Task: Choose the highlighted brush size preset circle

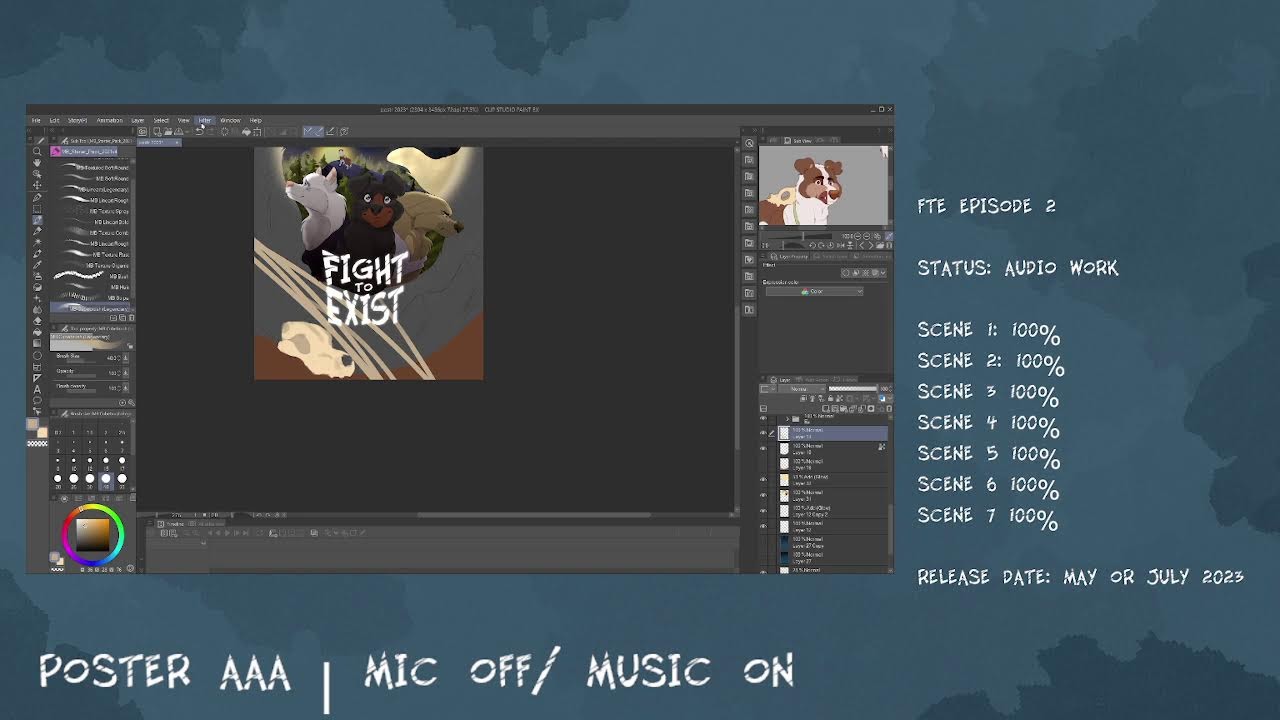Action: click(106, 479)
